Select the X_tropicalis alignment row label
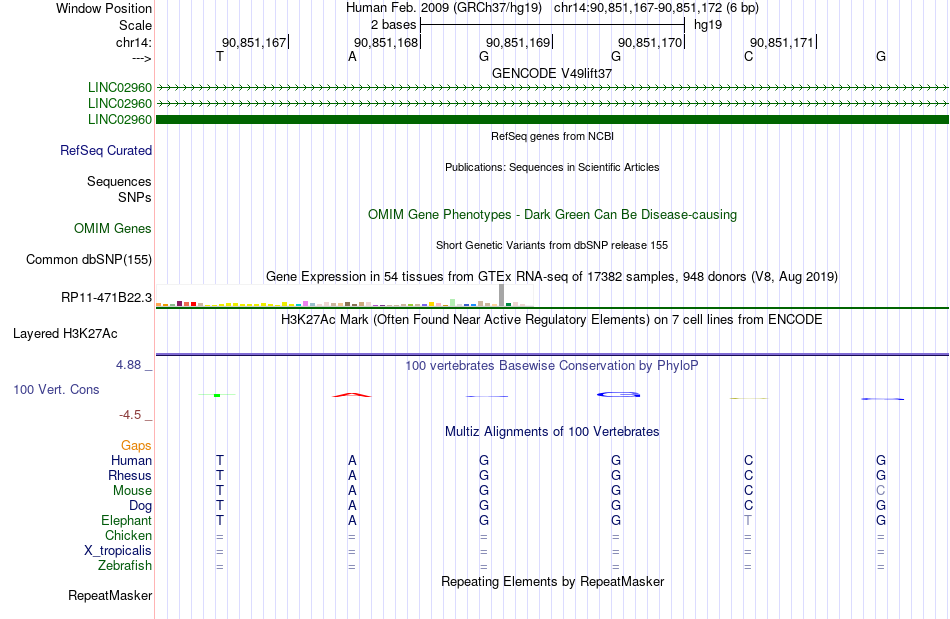Screen dimensions: 950x619 tap(118, 551)
